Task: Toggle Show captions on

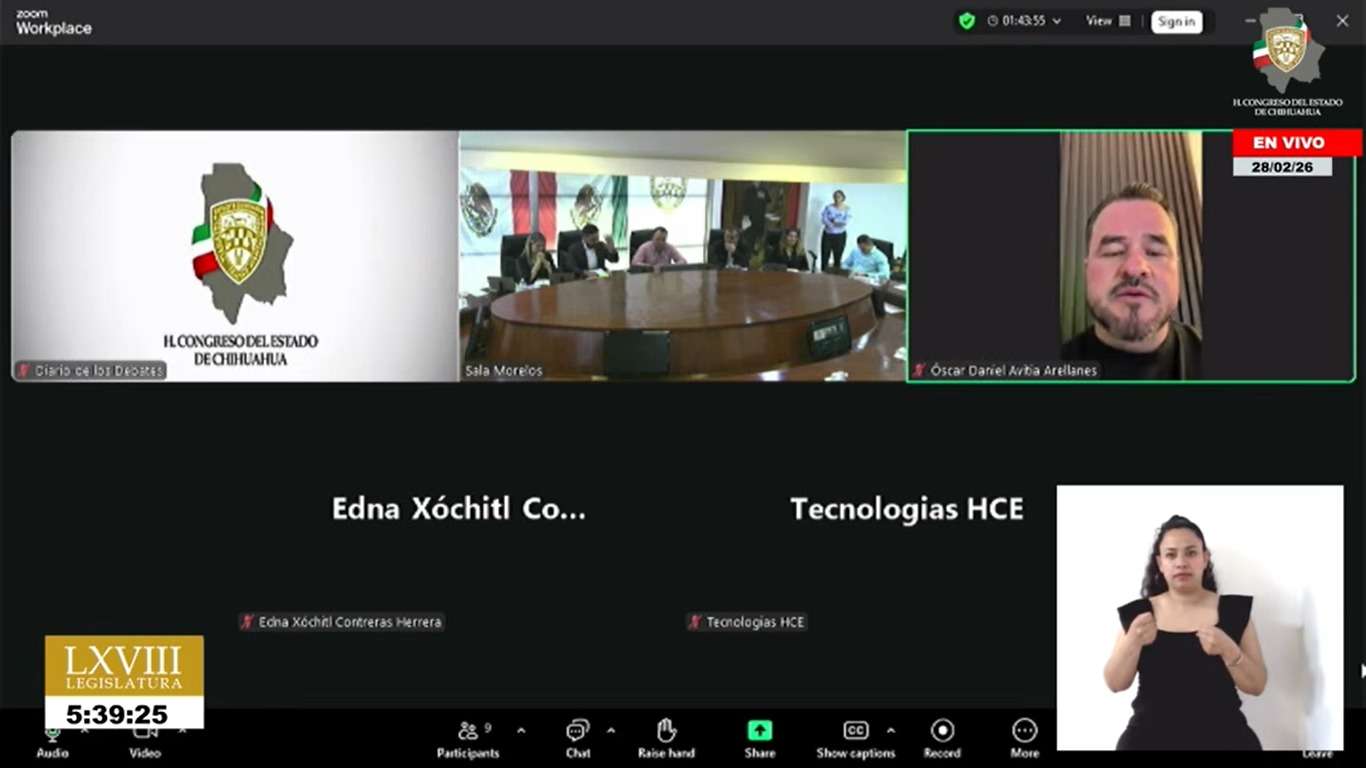Action: pos(855,738)
